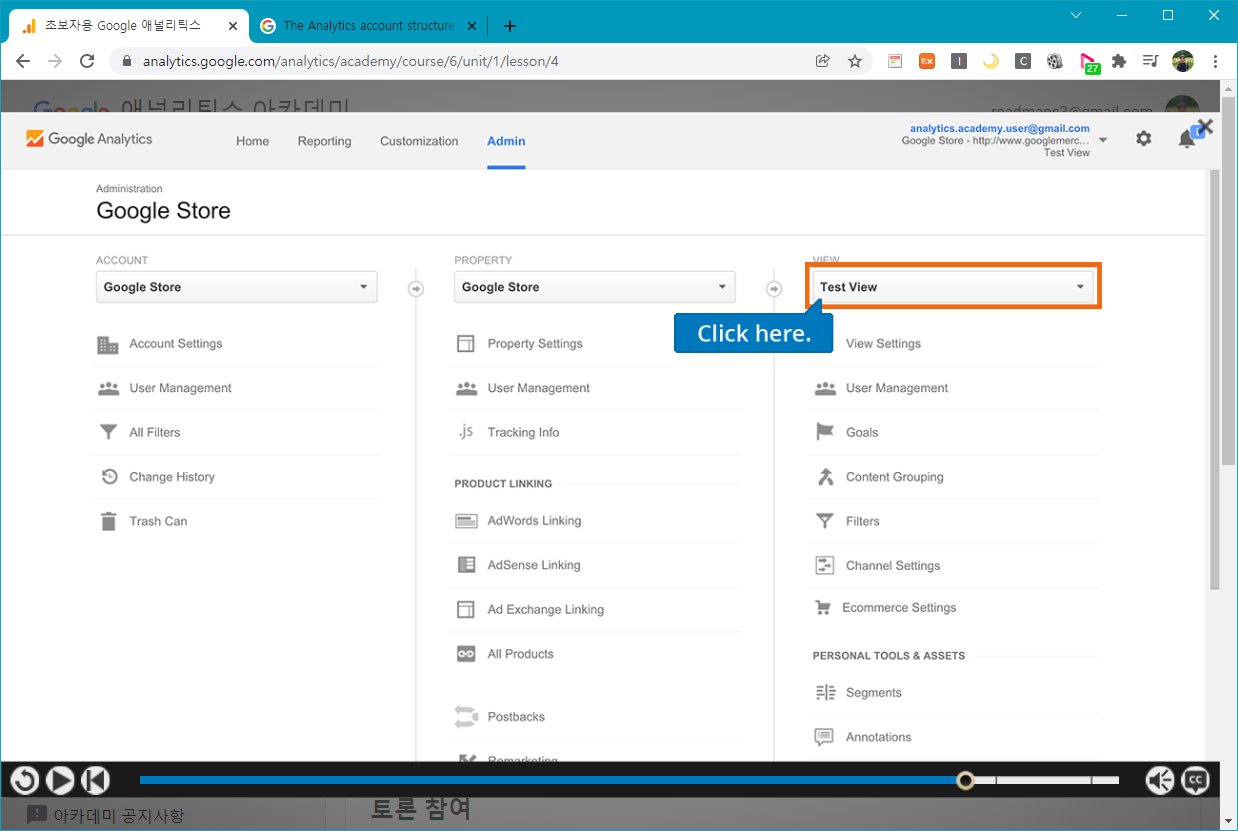This screenshot has width=1238, height=831.
Task: Replay the lesson with rewind button
Action: [x=25, y=780]
